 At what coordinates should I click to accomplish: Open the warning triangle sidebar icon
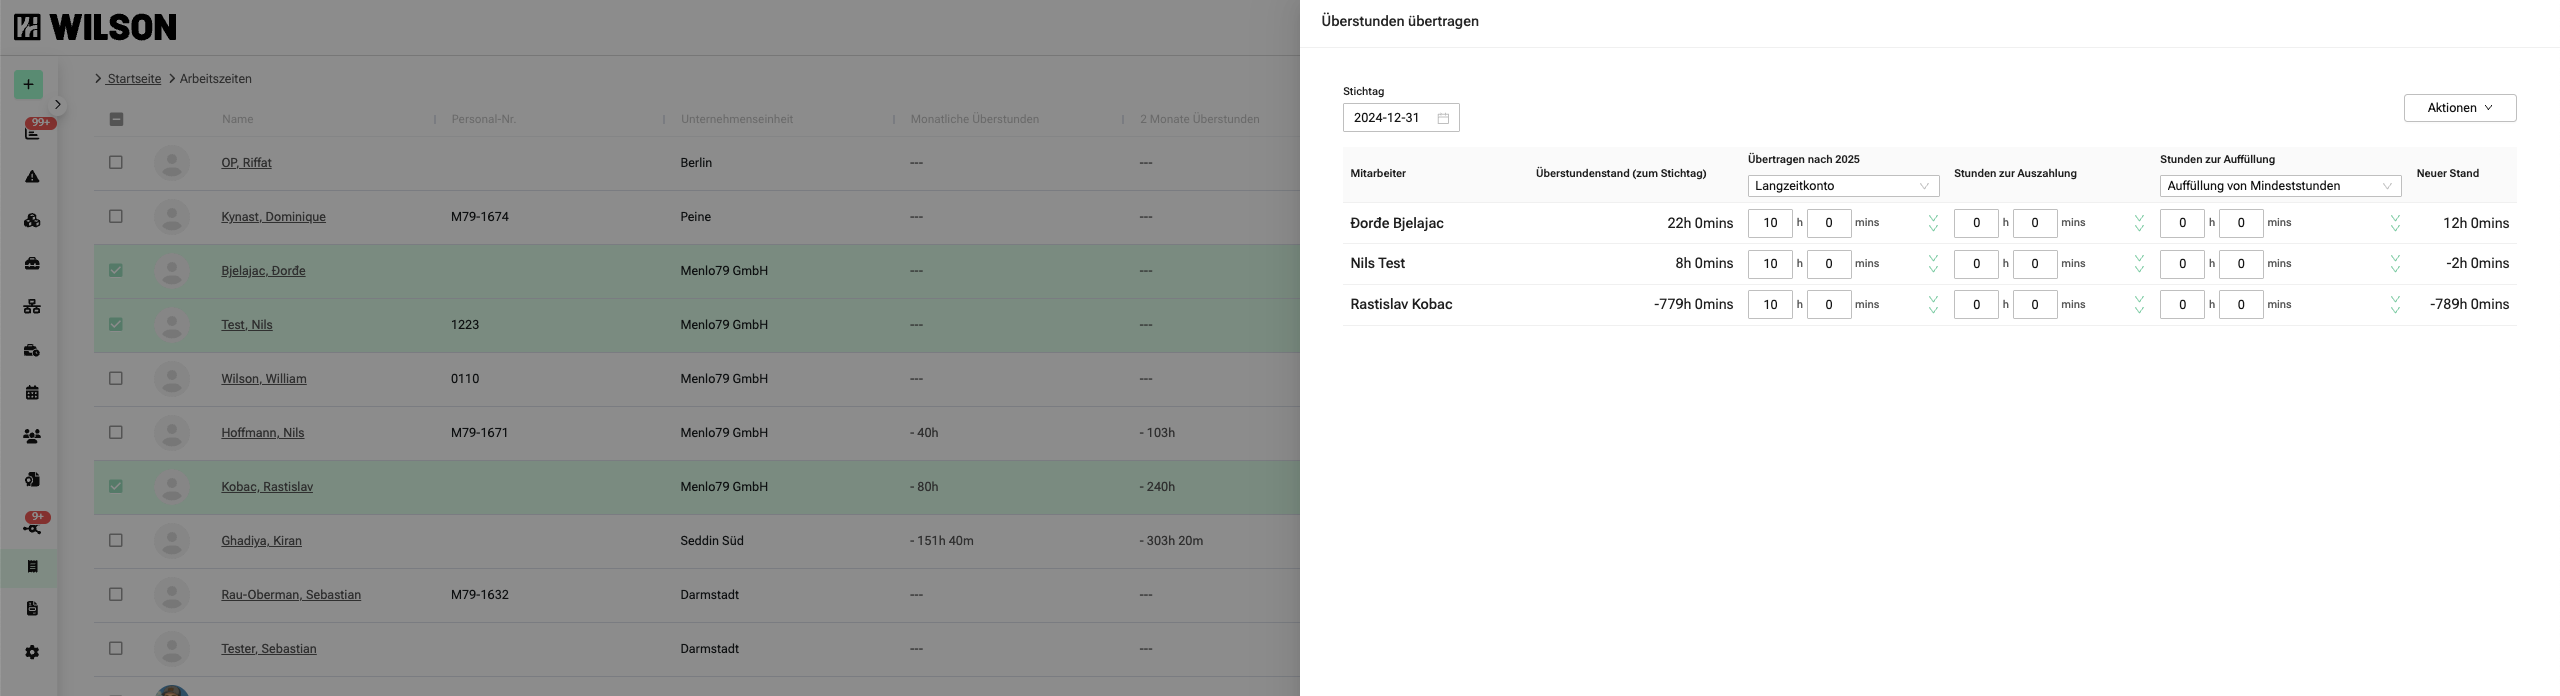(32, 177)
